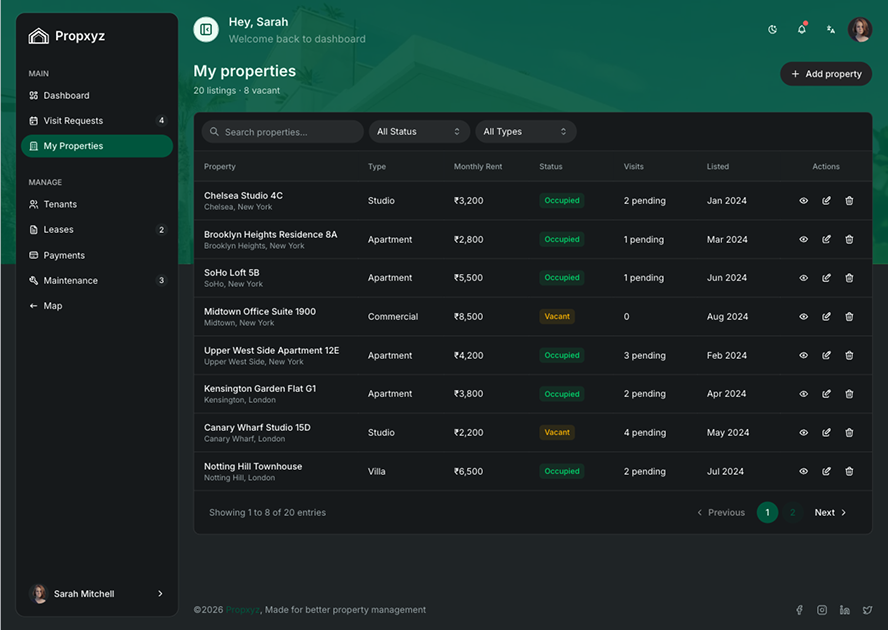The height and width of the screenshot is (630, 888).
Task: Open the All Status filter dropdown
Action: pyautogui.click(x=419, y=131)
